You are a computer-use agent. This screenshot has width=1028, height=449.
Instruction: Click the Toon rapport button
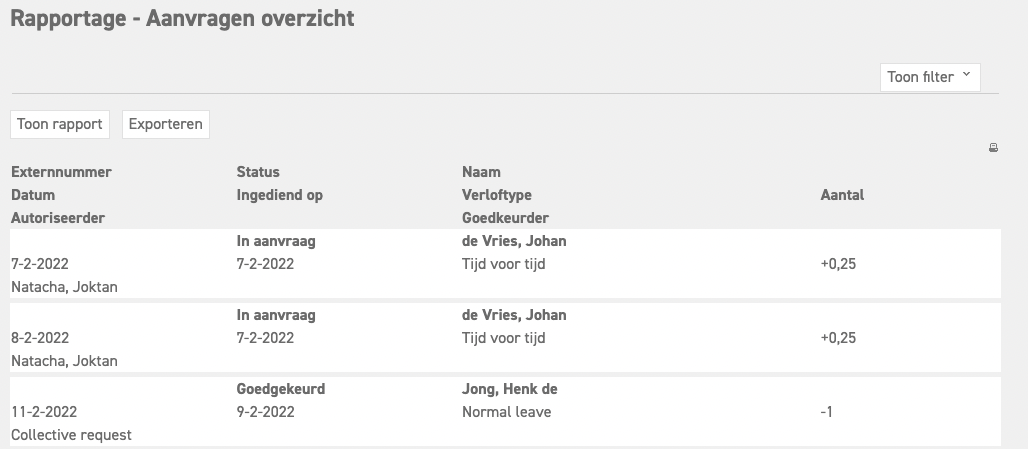(60, 125)
